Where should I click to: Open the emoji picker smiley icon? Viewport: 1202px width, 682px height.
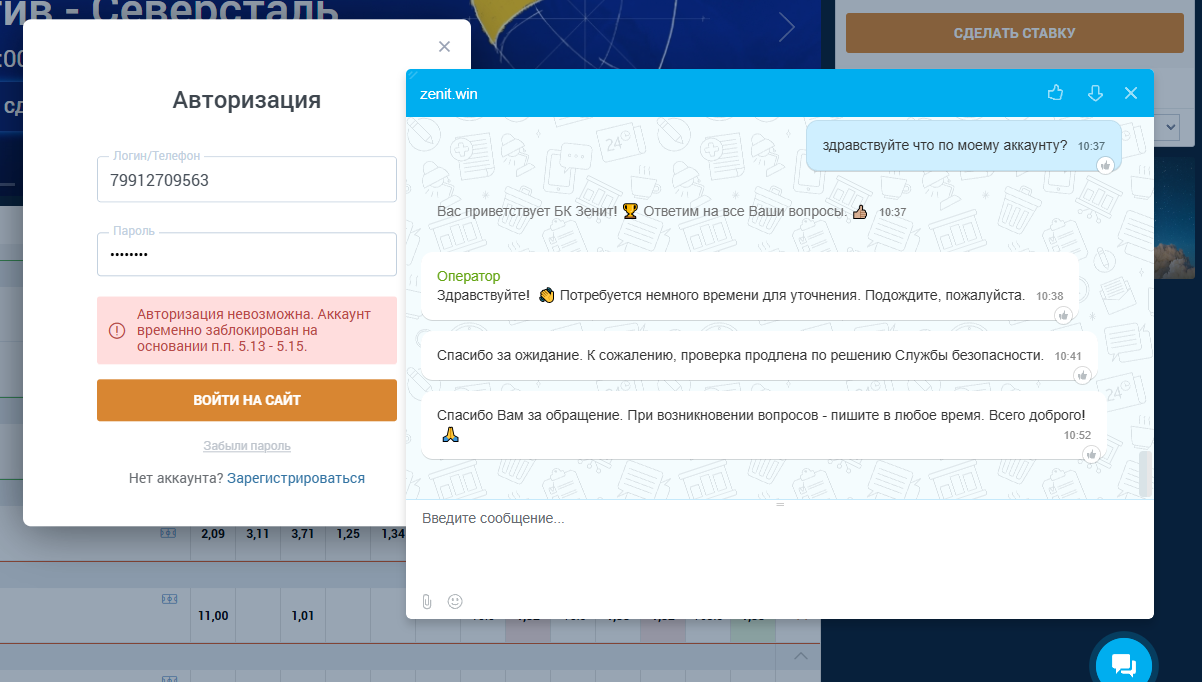point(455,601)
